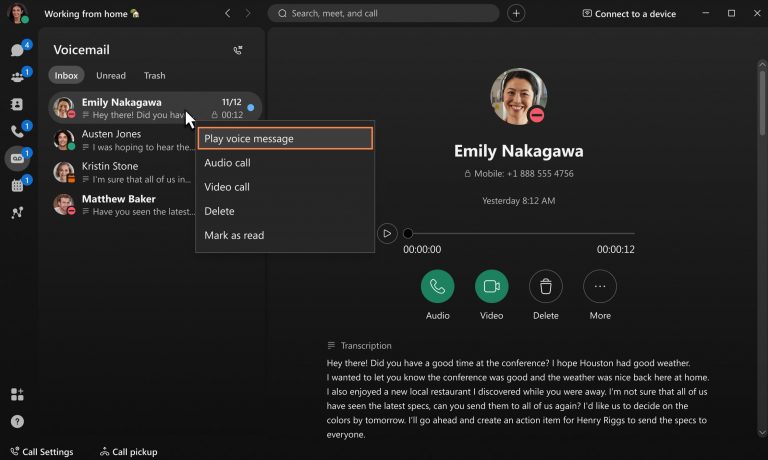
Task: Select Mark as read from context menu
Action: (233, 235)
